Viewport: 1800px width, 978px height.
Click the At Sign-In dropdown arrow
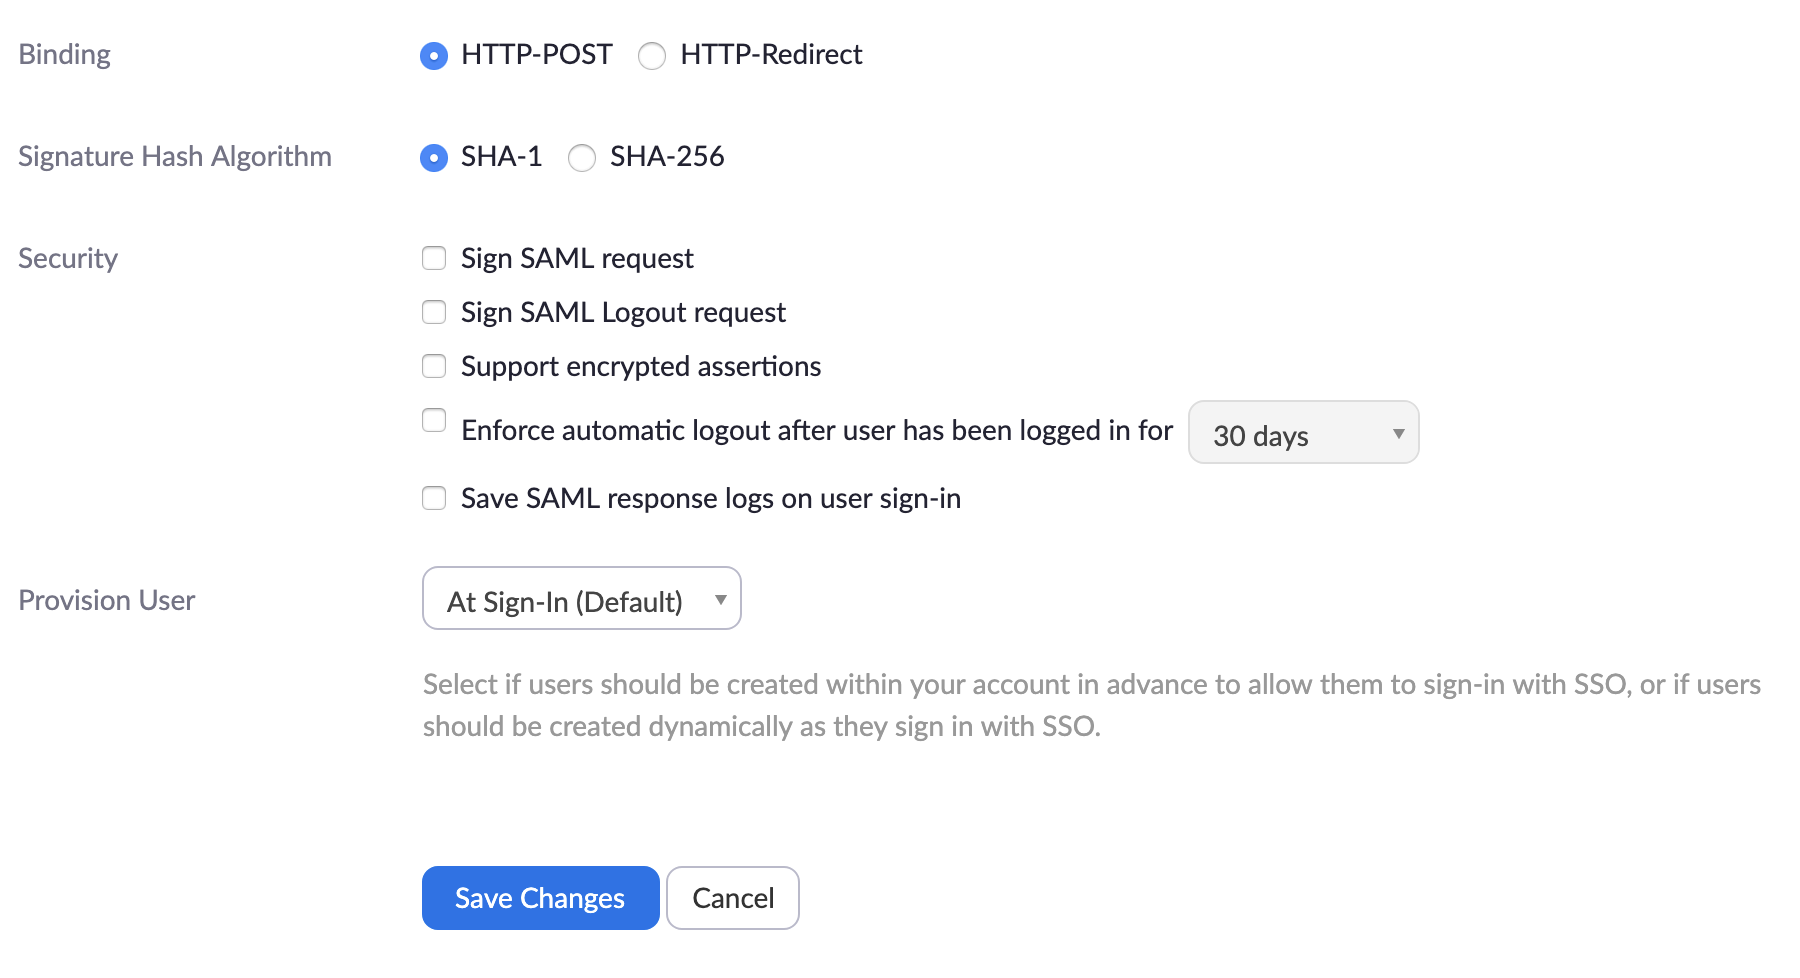[720, 598]
